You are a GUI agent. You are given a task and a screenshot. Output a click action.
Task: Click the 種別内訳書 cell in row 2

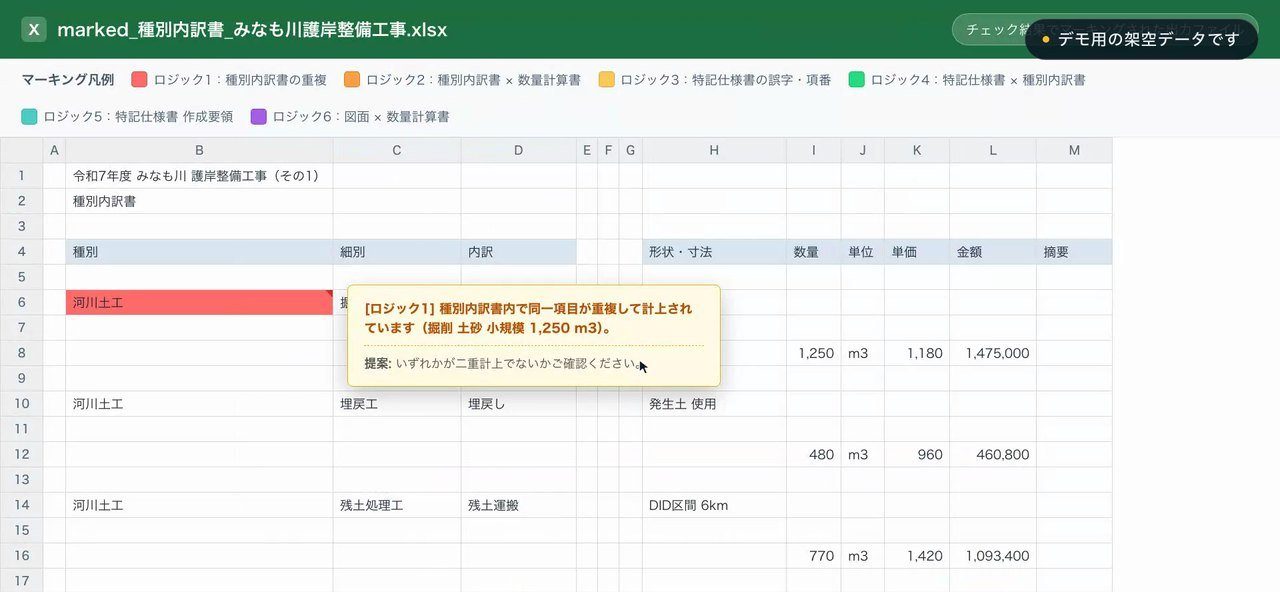pos(199,201)
